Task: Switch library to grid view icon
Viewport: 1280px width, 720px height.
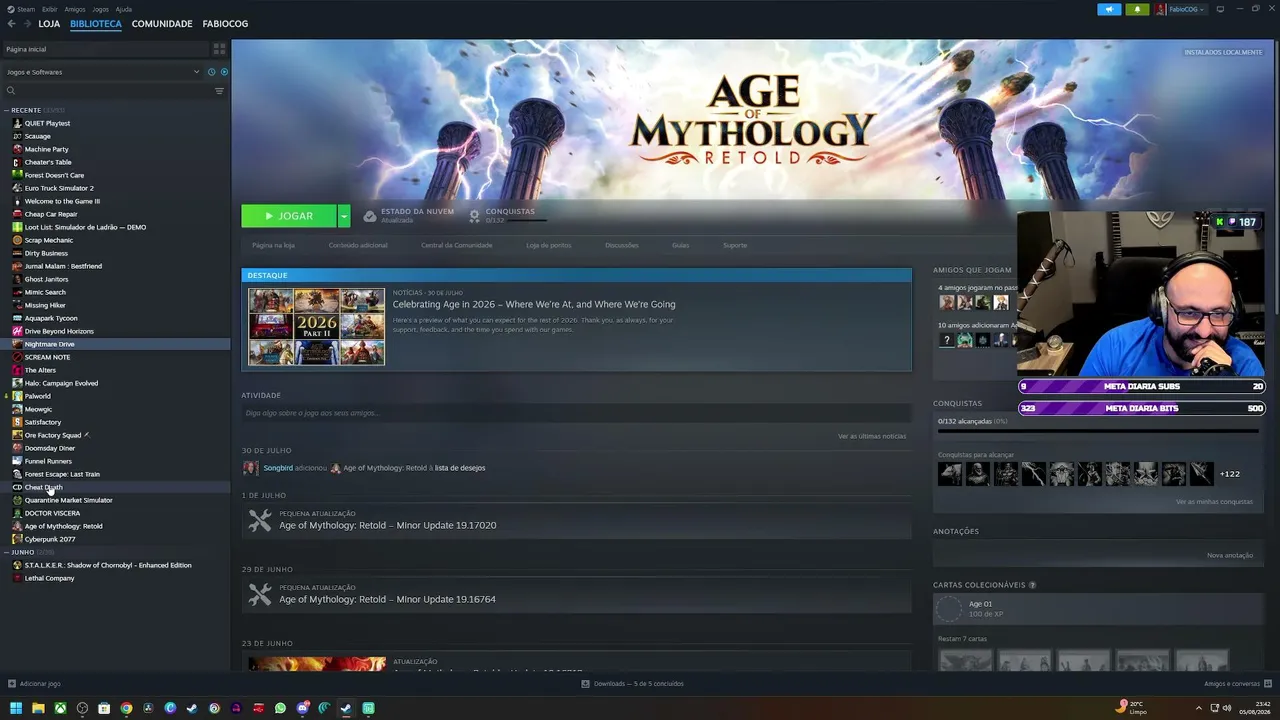Action: (x=219, y=48)
